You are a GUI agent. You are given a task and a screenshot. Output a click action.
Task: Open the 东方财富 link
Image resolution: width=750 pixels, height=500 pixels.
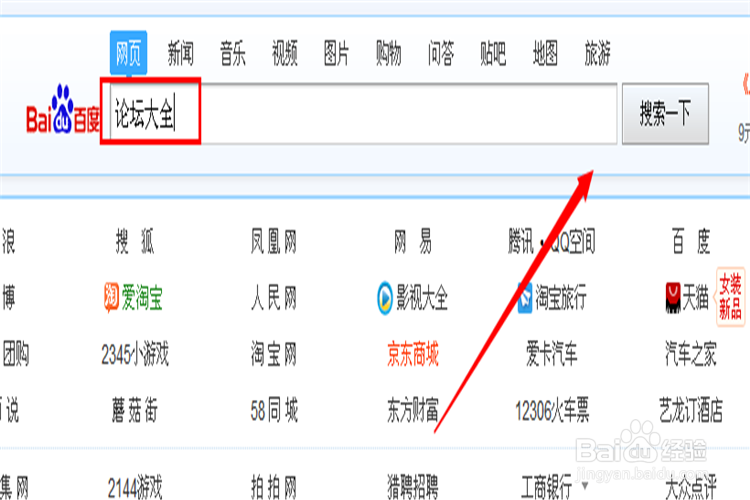tap(413, 411)
